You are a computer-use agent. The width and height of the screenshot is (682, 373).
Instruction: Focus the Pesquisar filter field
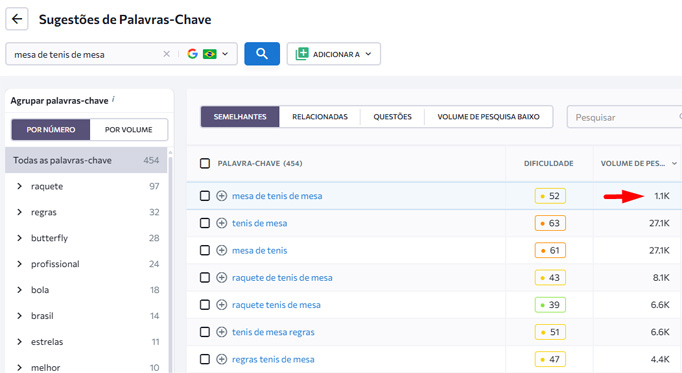(624, 117)
